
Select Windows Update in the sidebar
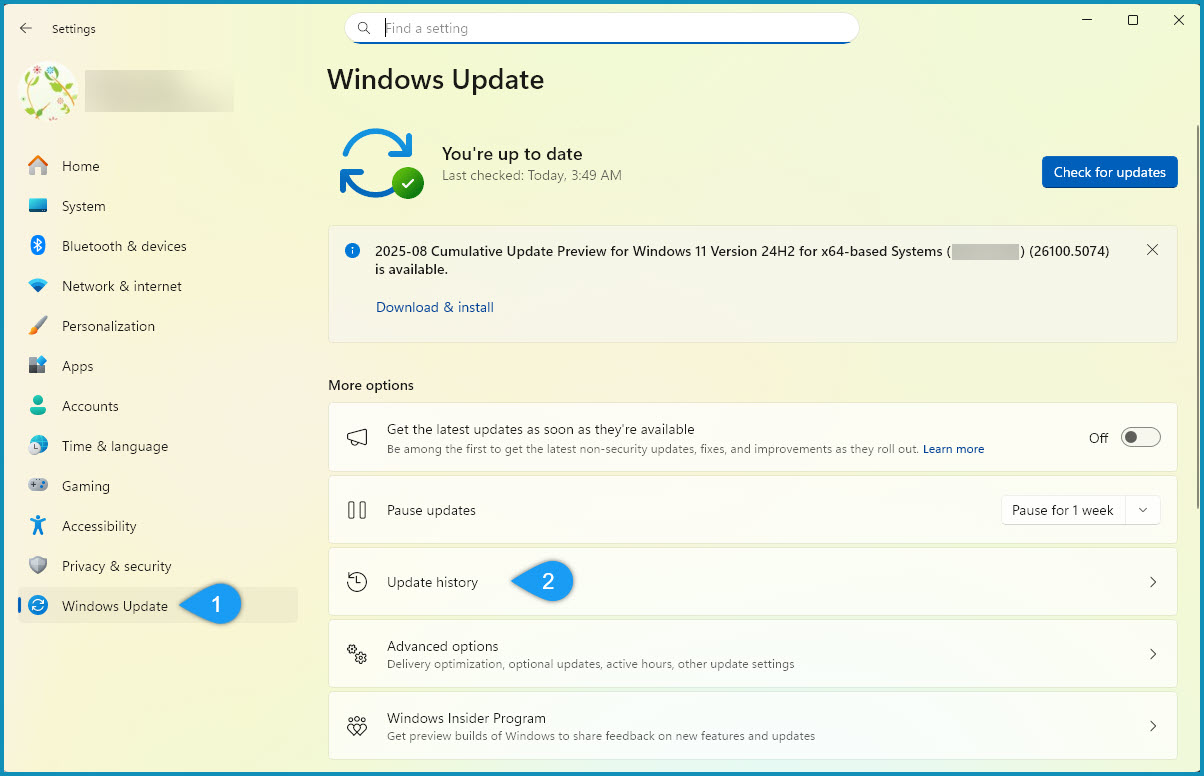[112, 605]
